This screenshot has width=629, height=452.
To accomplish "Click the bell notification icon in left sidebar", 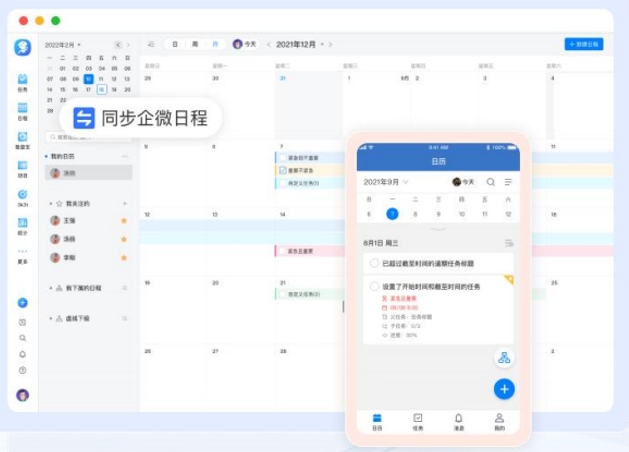I will point(22,354).
